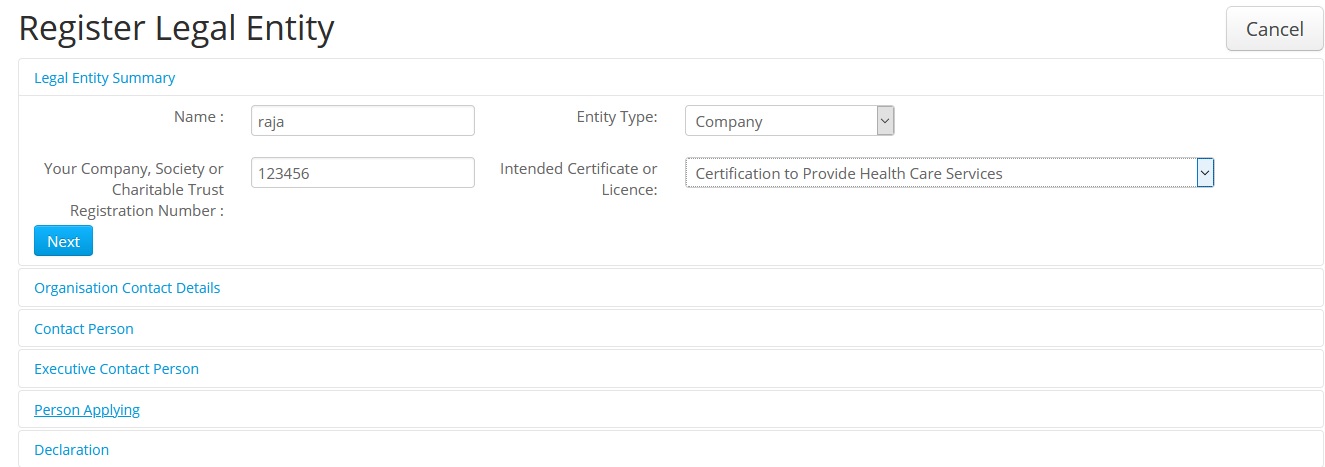Expand the Organisation Contact Details section
The image size is (1325, 467).
[x=127, y=288]
